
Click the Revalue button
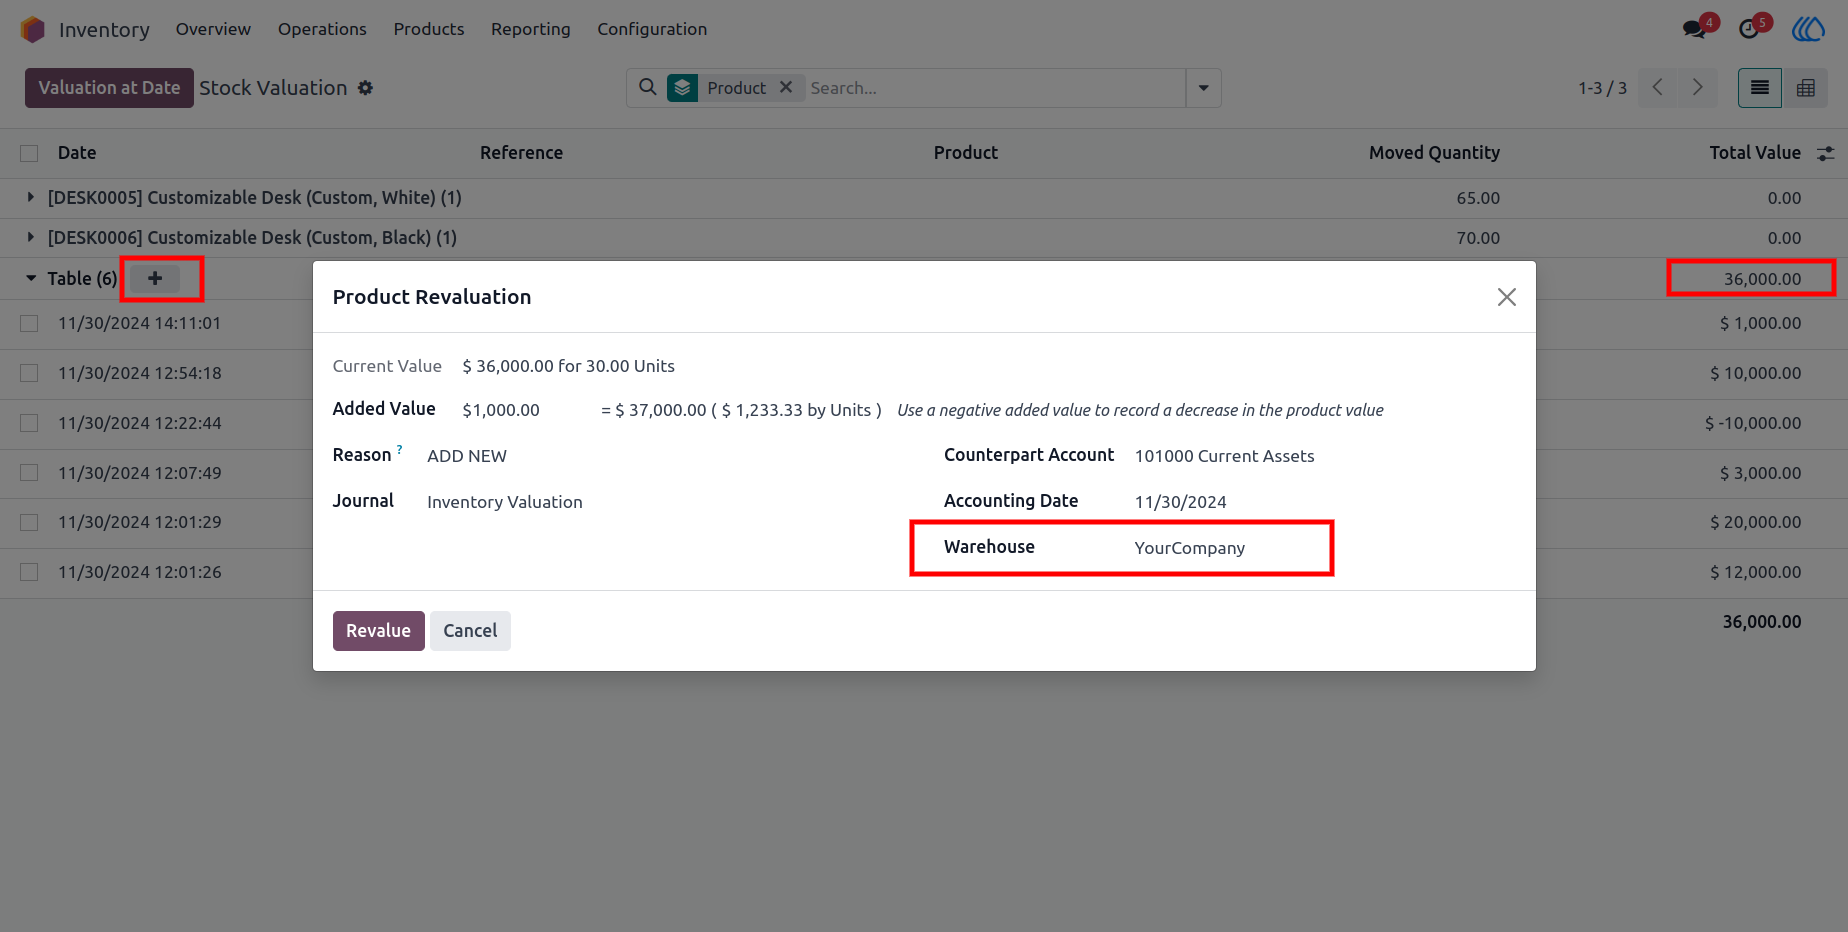(378, 631)
